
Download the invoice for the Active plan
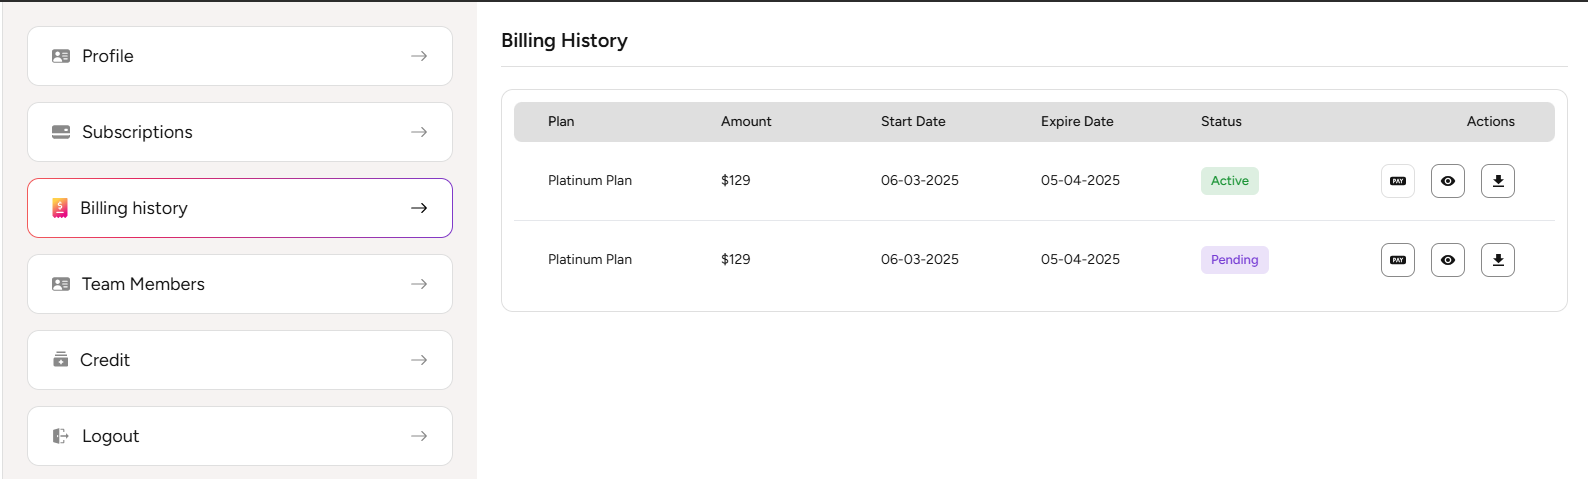(x=1498, y=181)
